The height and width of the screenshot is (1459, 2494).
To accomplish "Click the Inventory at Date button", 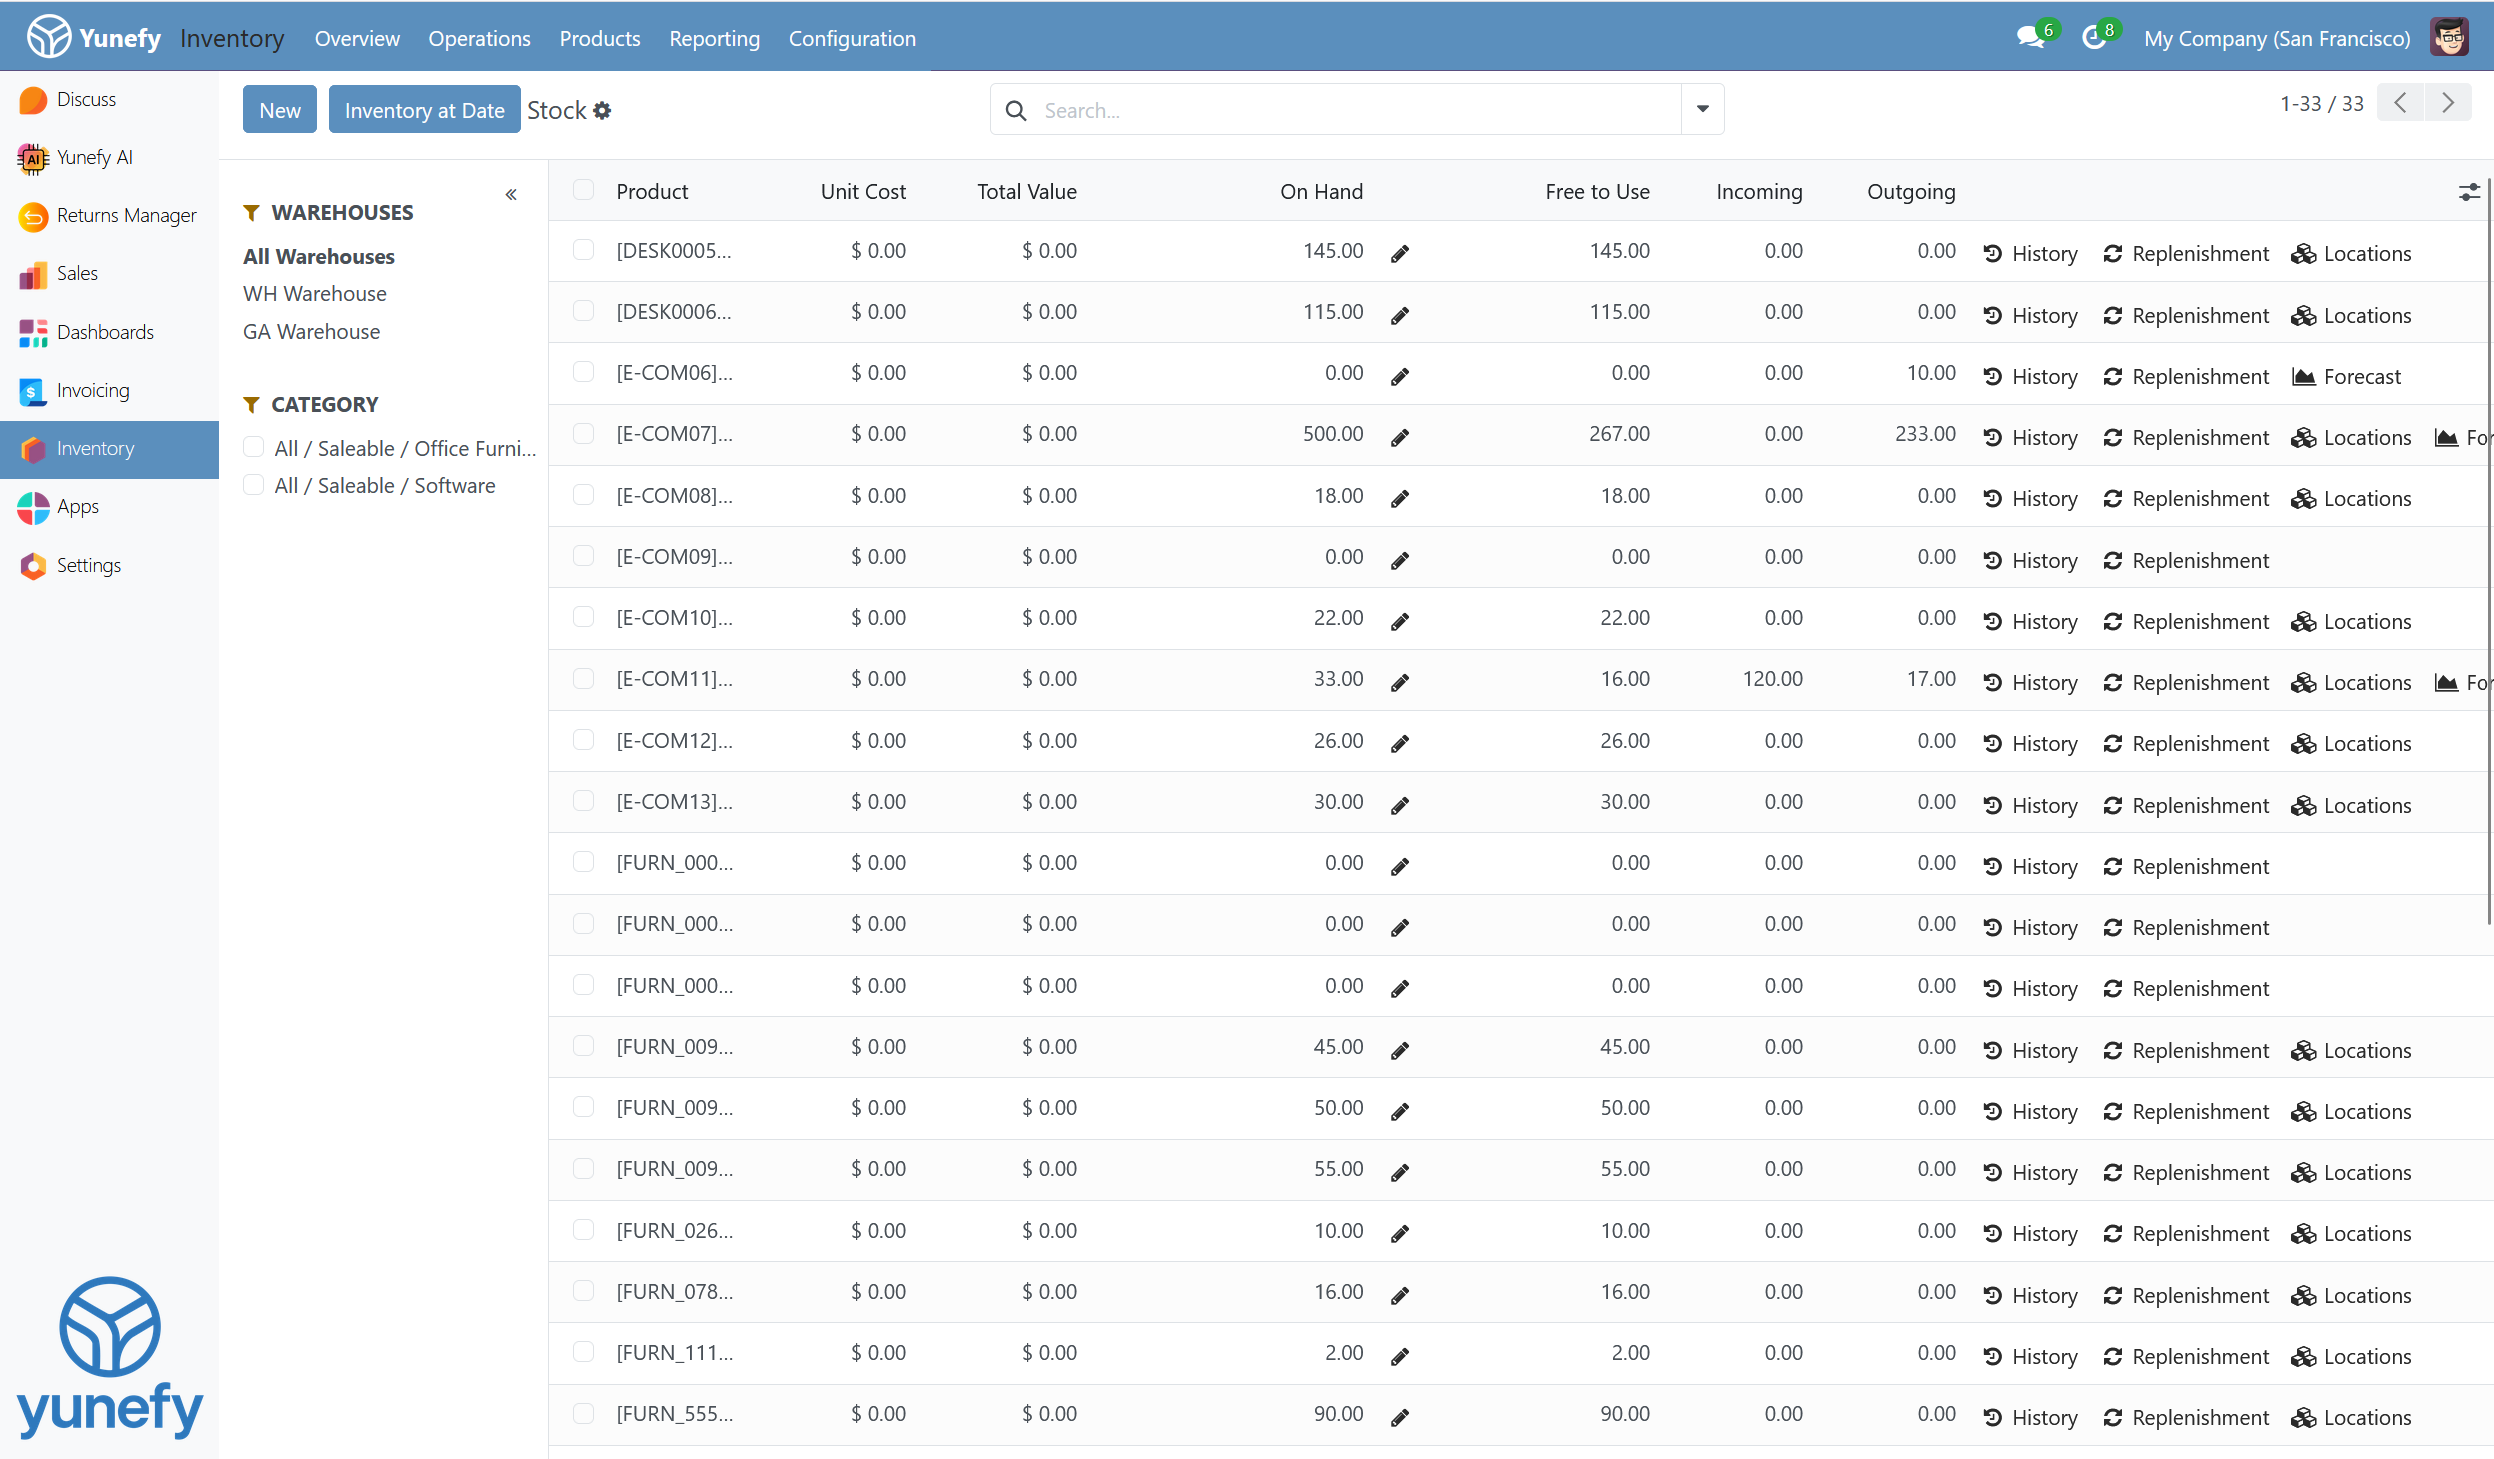I will [x=424, y=110].
